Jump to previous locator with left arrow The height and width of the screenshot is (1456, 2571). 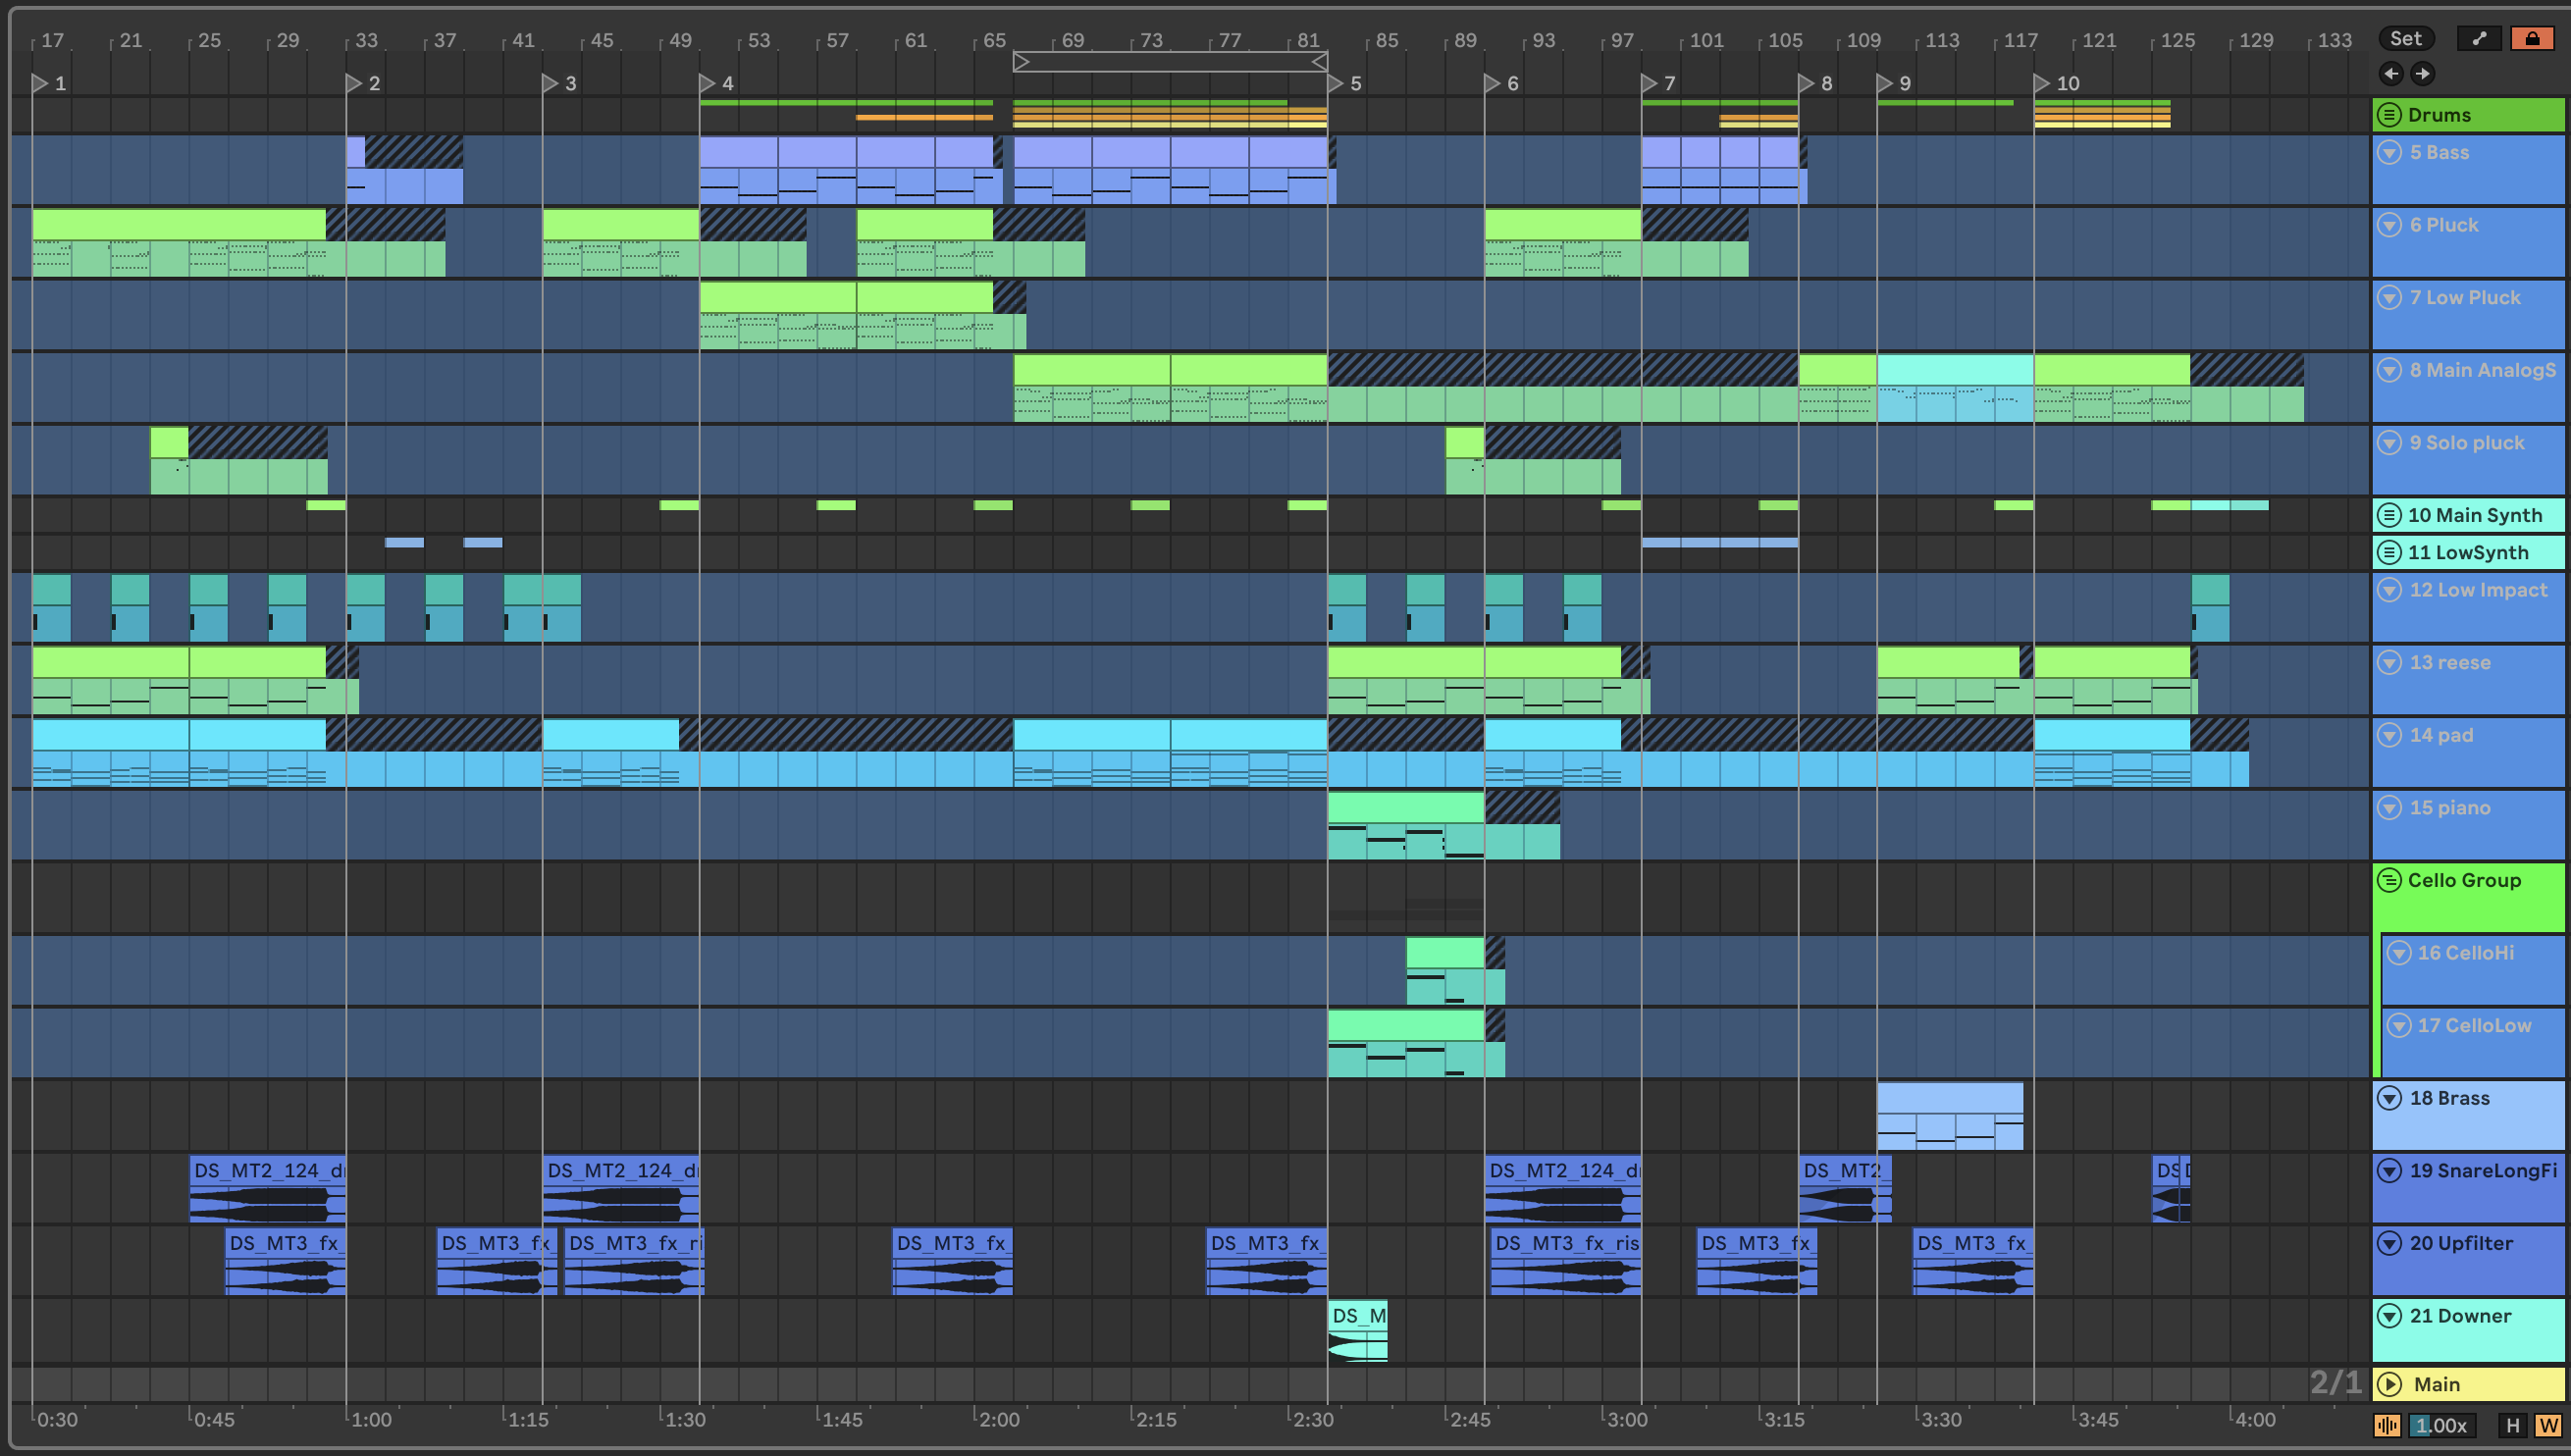tap(2390, 73)
